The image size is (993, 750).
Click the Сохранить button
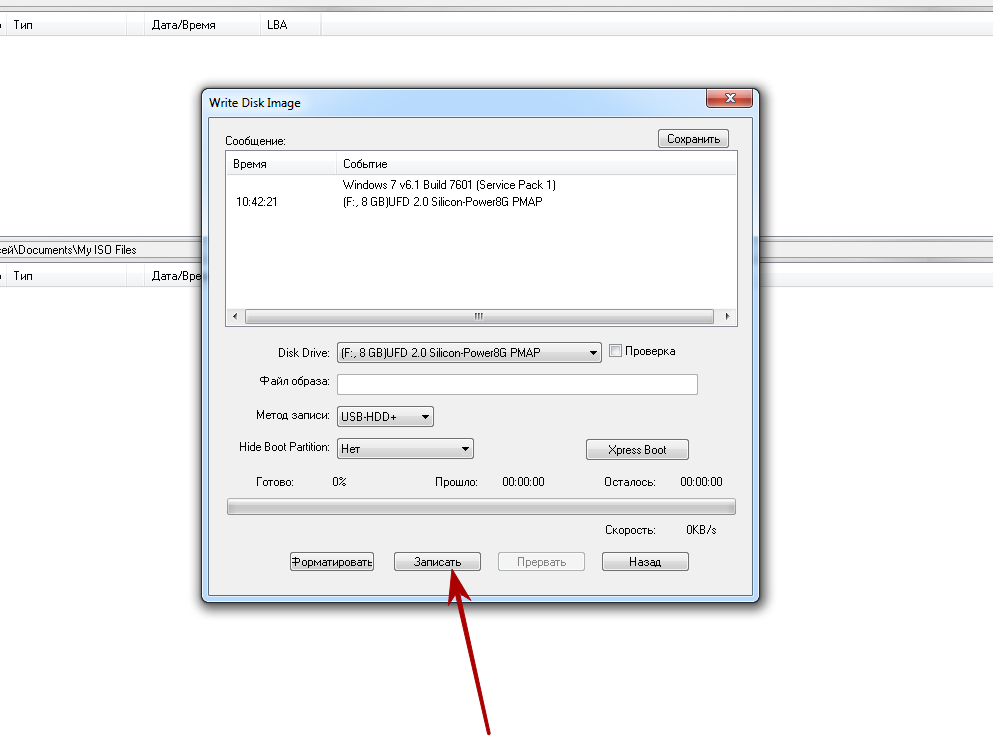[693, 139]
